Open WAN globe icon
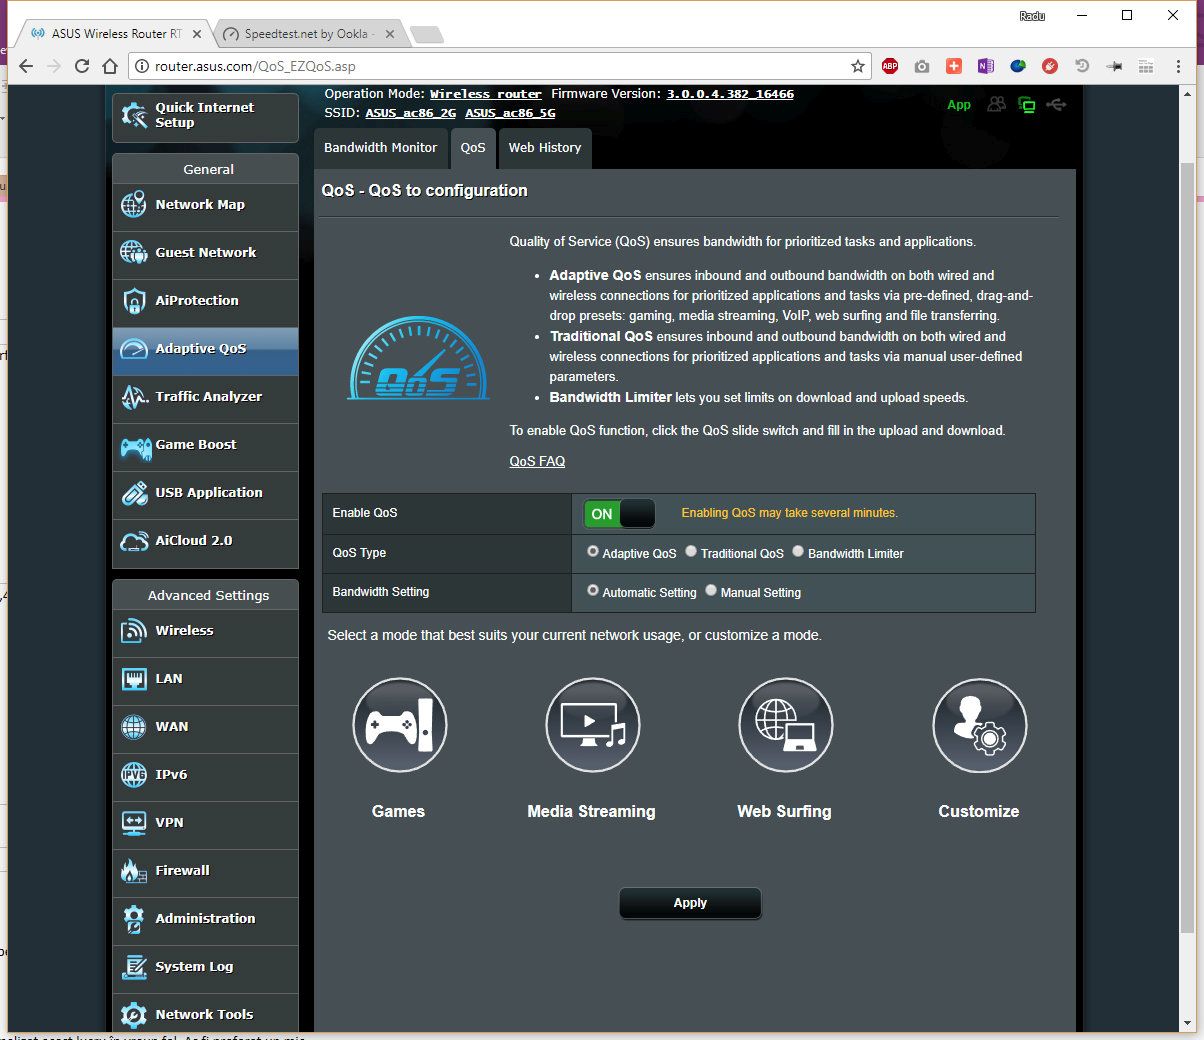Viewport: 1204px width, 1040px height. 134,727
